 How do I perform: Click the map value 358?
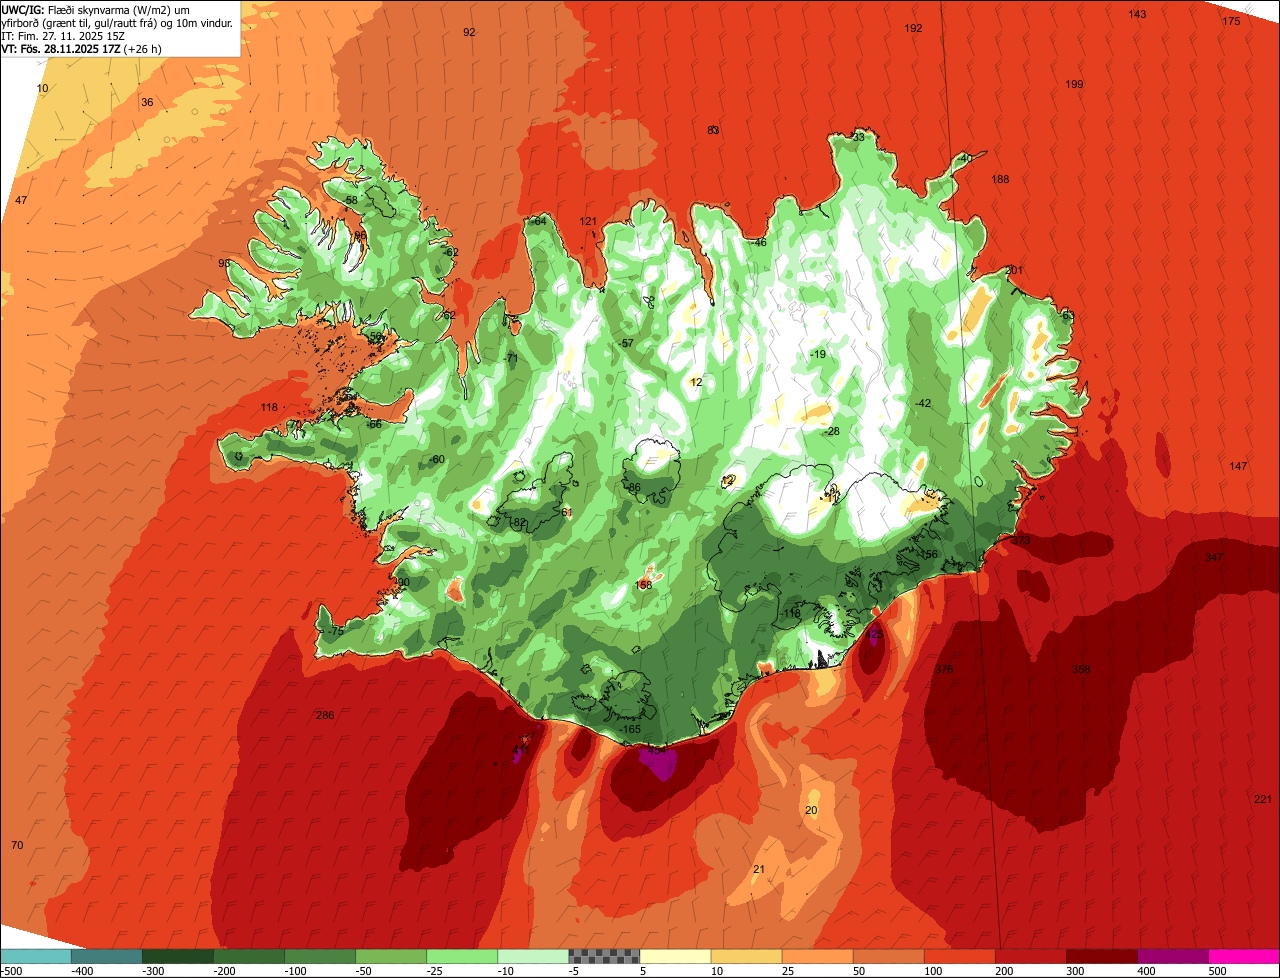[1081, 669]
